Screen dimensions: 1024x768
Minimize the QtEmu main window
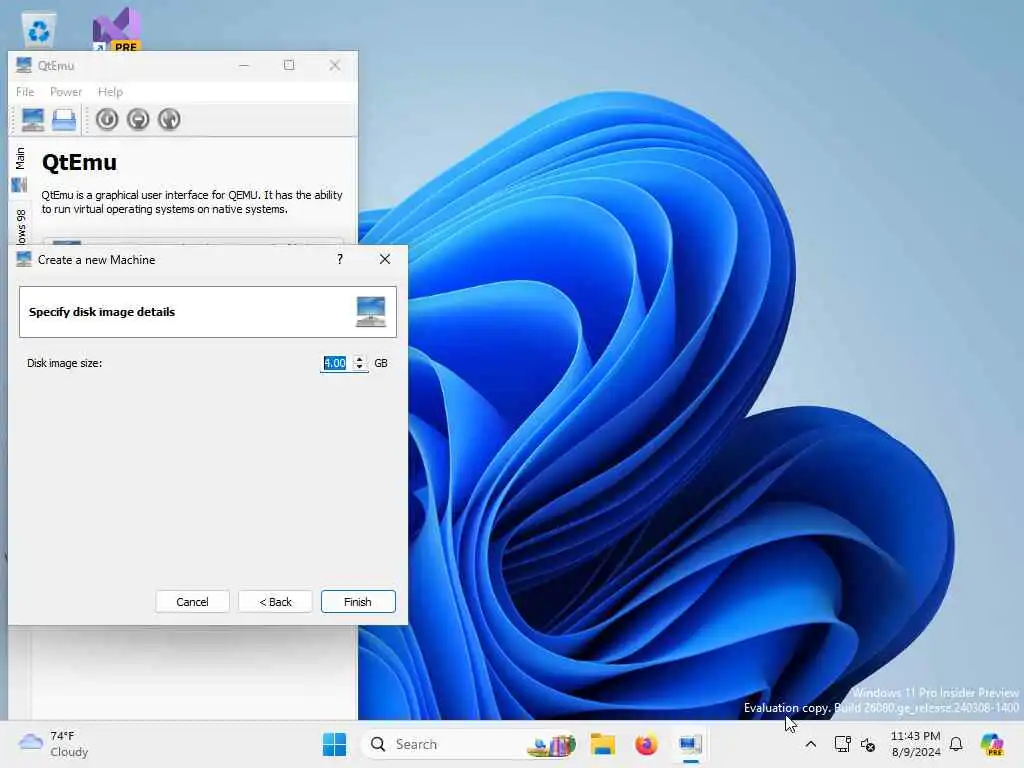point(244,65)
